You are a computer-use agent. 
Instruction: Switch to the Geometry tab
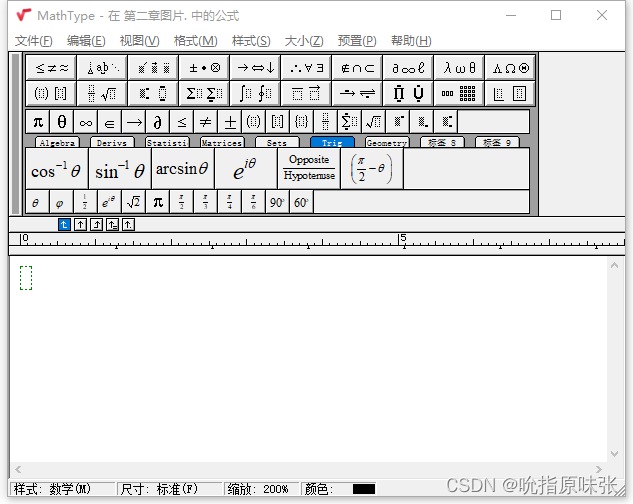click(x=387, y=143)
